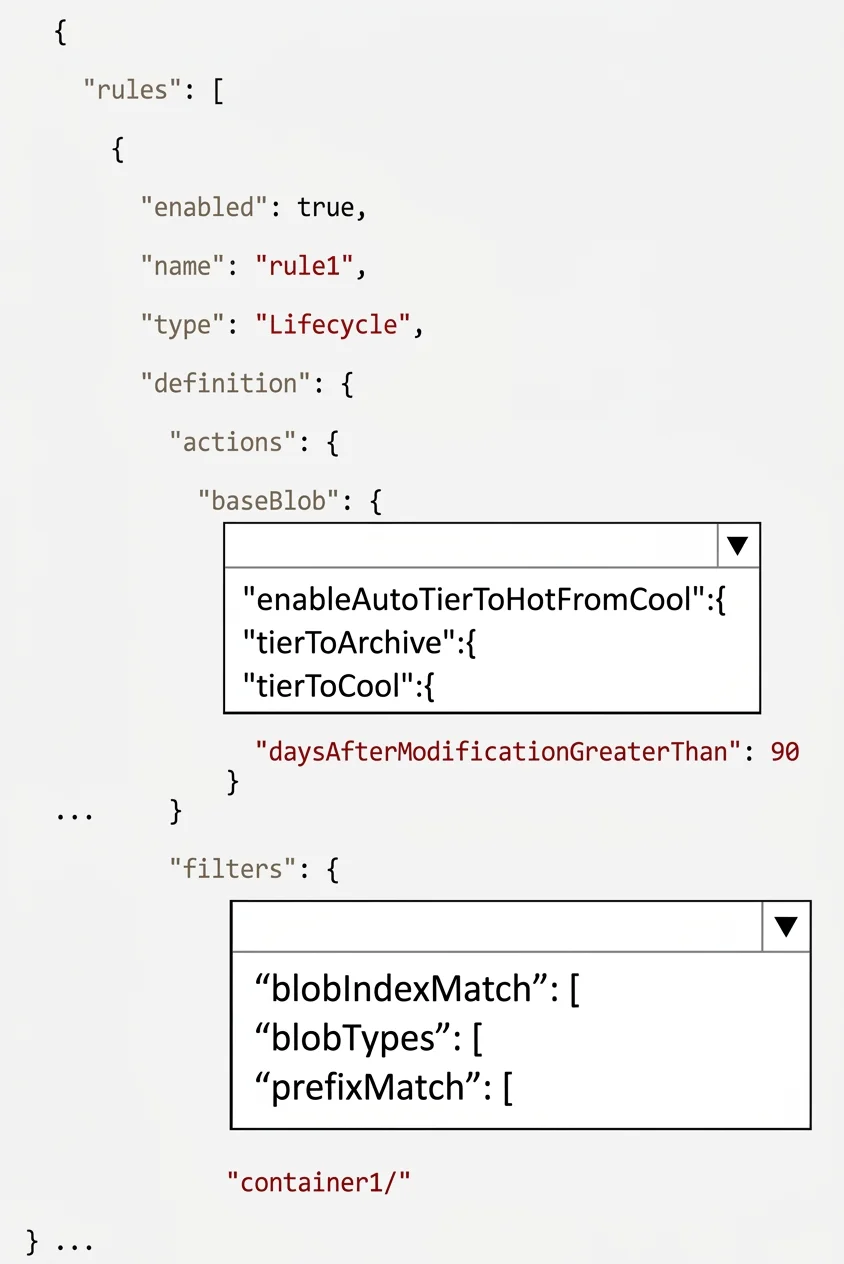Click the empty selection field below baseBlob
Viewport: 844px width, 1264px height.
click(471, 546)
